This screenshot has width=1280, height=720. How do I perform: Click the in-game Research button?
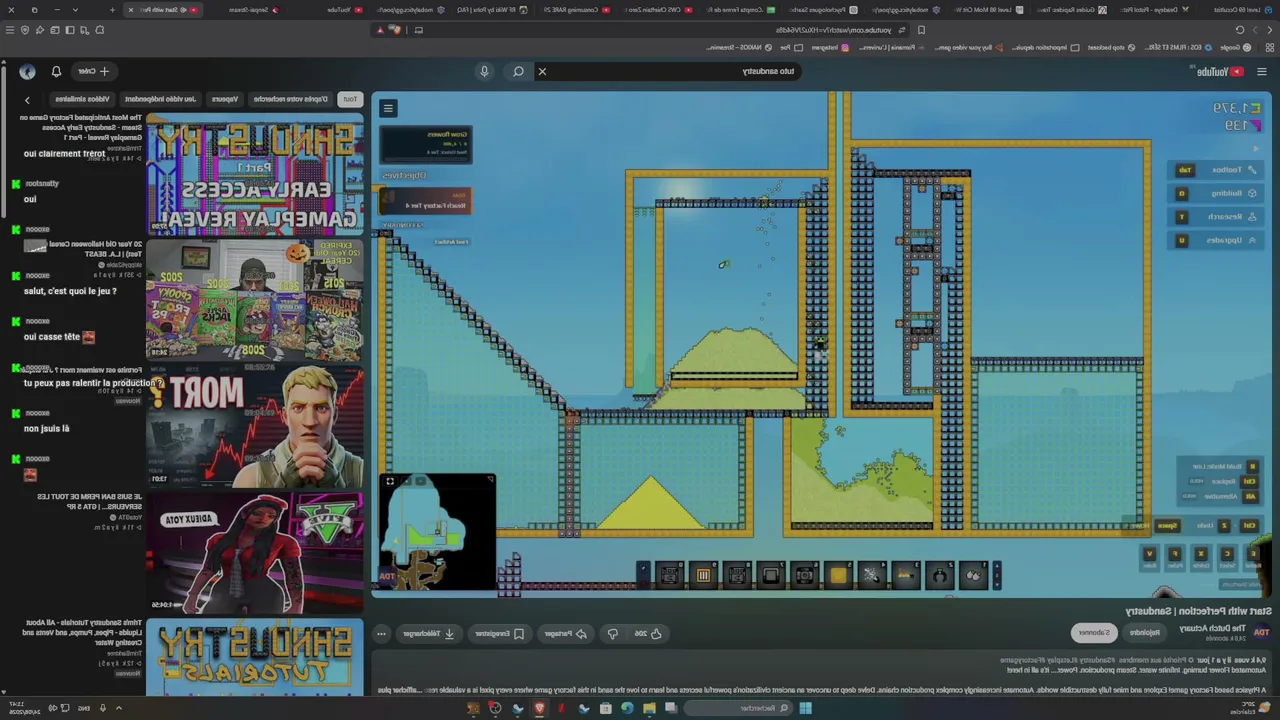pos(1216,217)
